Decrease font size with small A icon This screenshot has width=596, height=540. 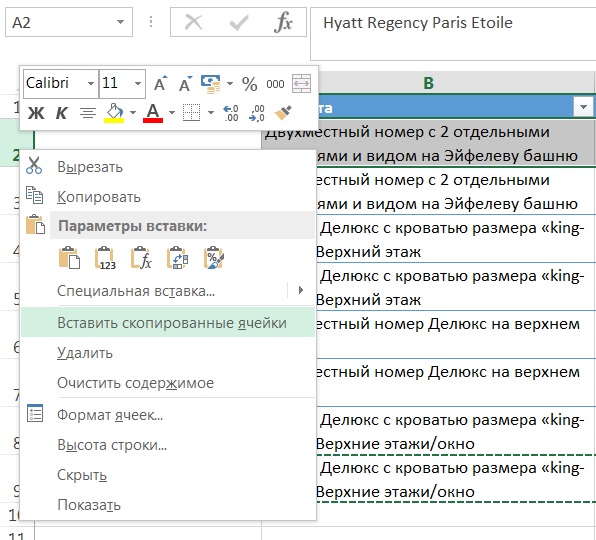tap(185, 83)
